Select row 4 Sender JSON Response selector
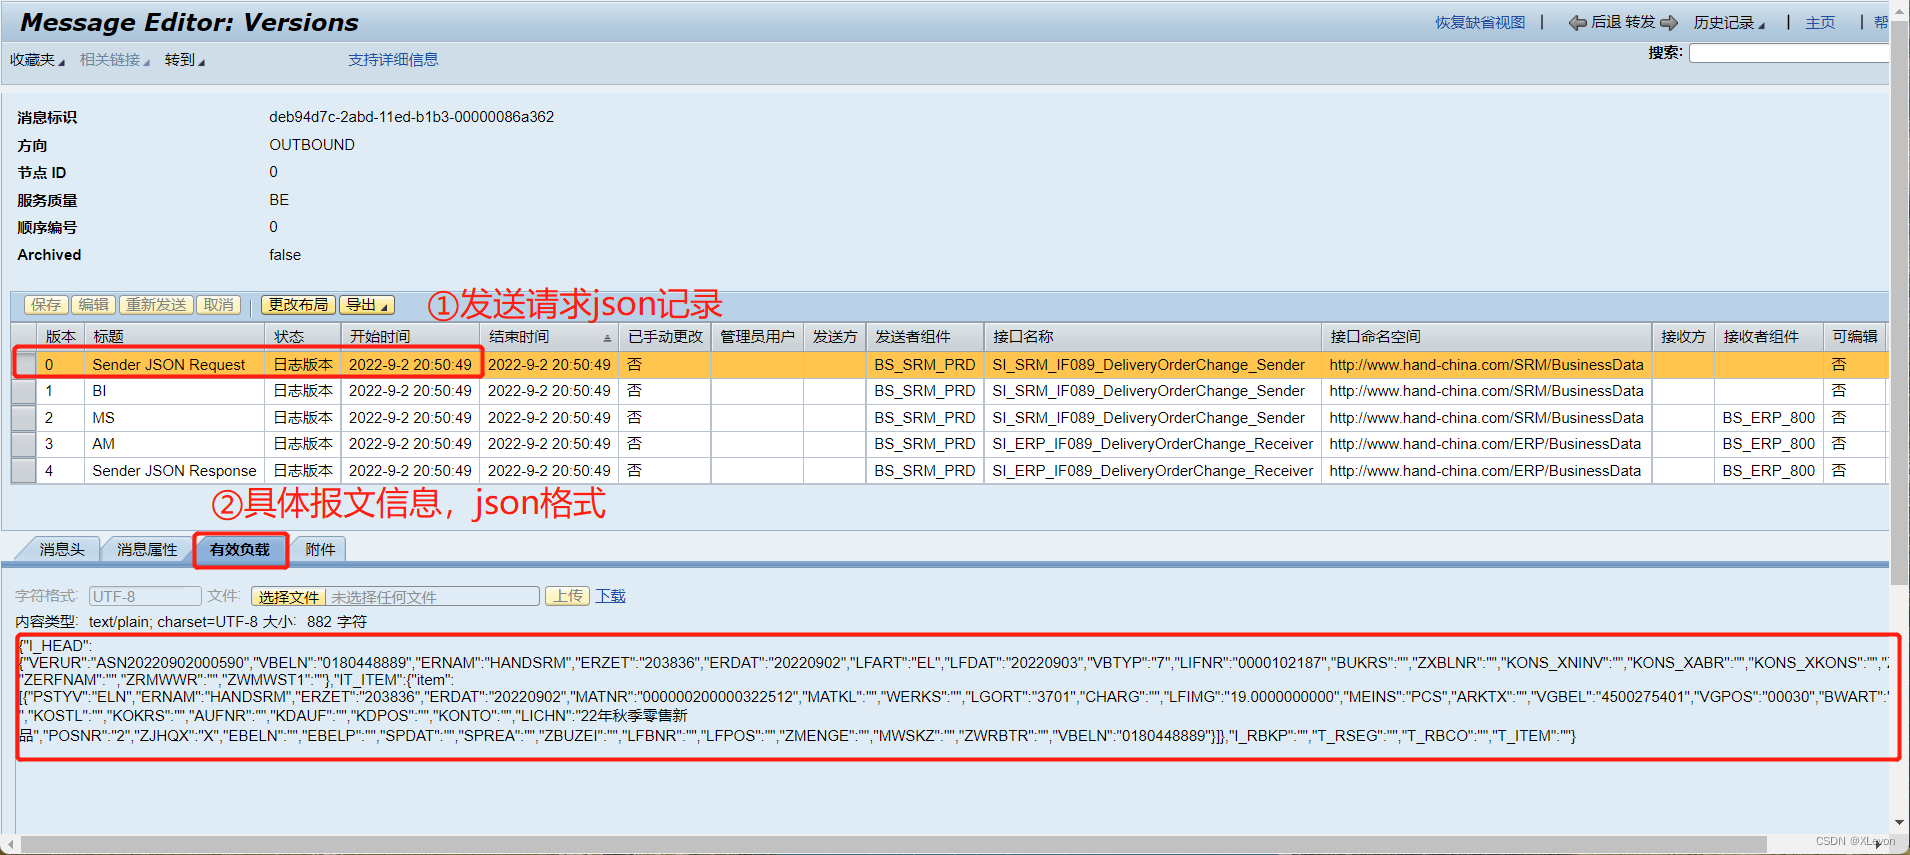This screenshot has width=1910, height=855. [x=24, y=471]
